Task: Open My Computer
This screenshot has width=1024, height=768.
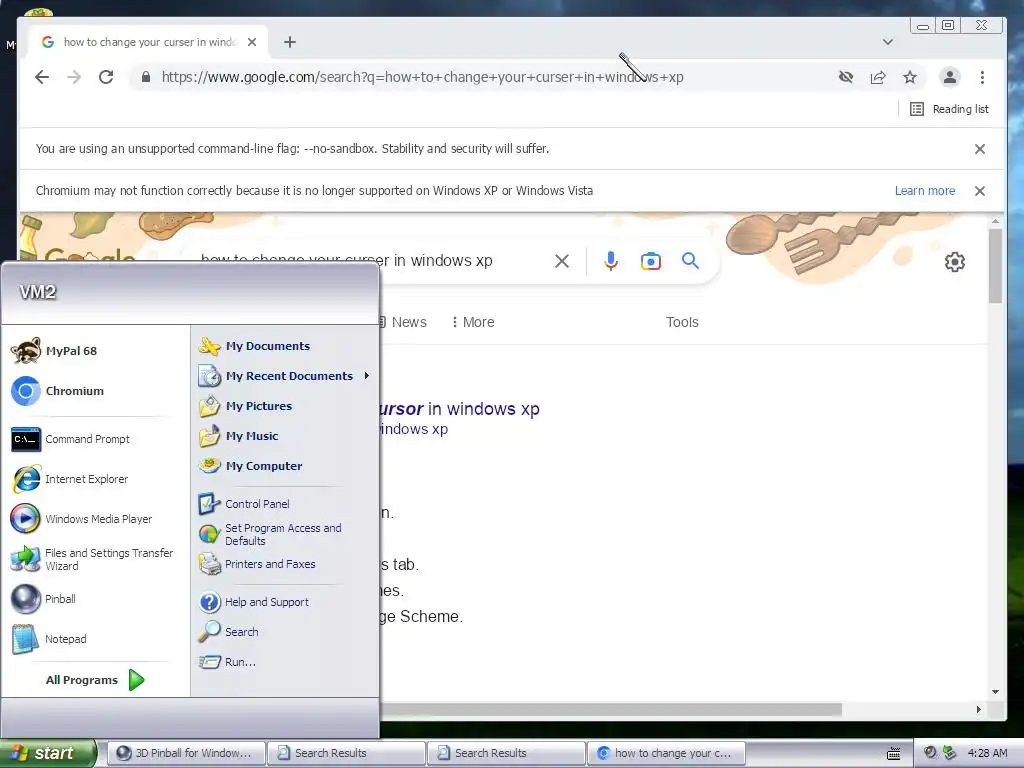Action: pos(251,466)
